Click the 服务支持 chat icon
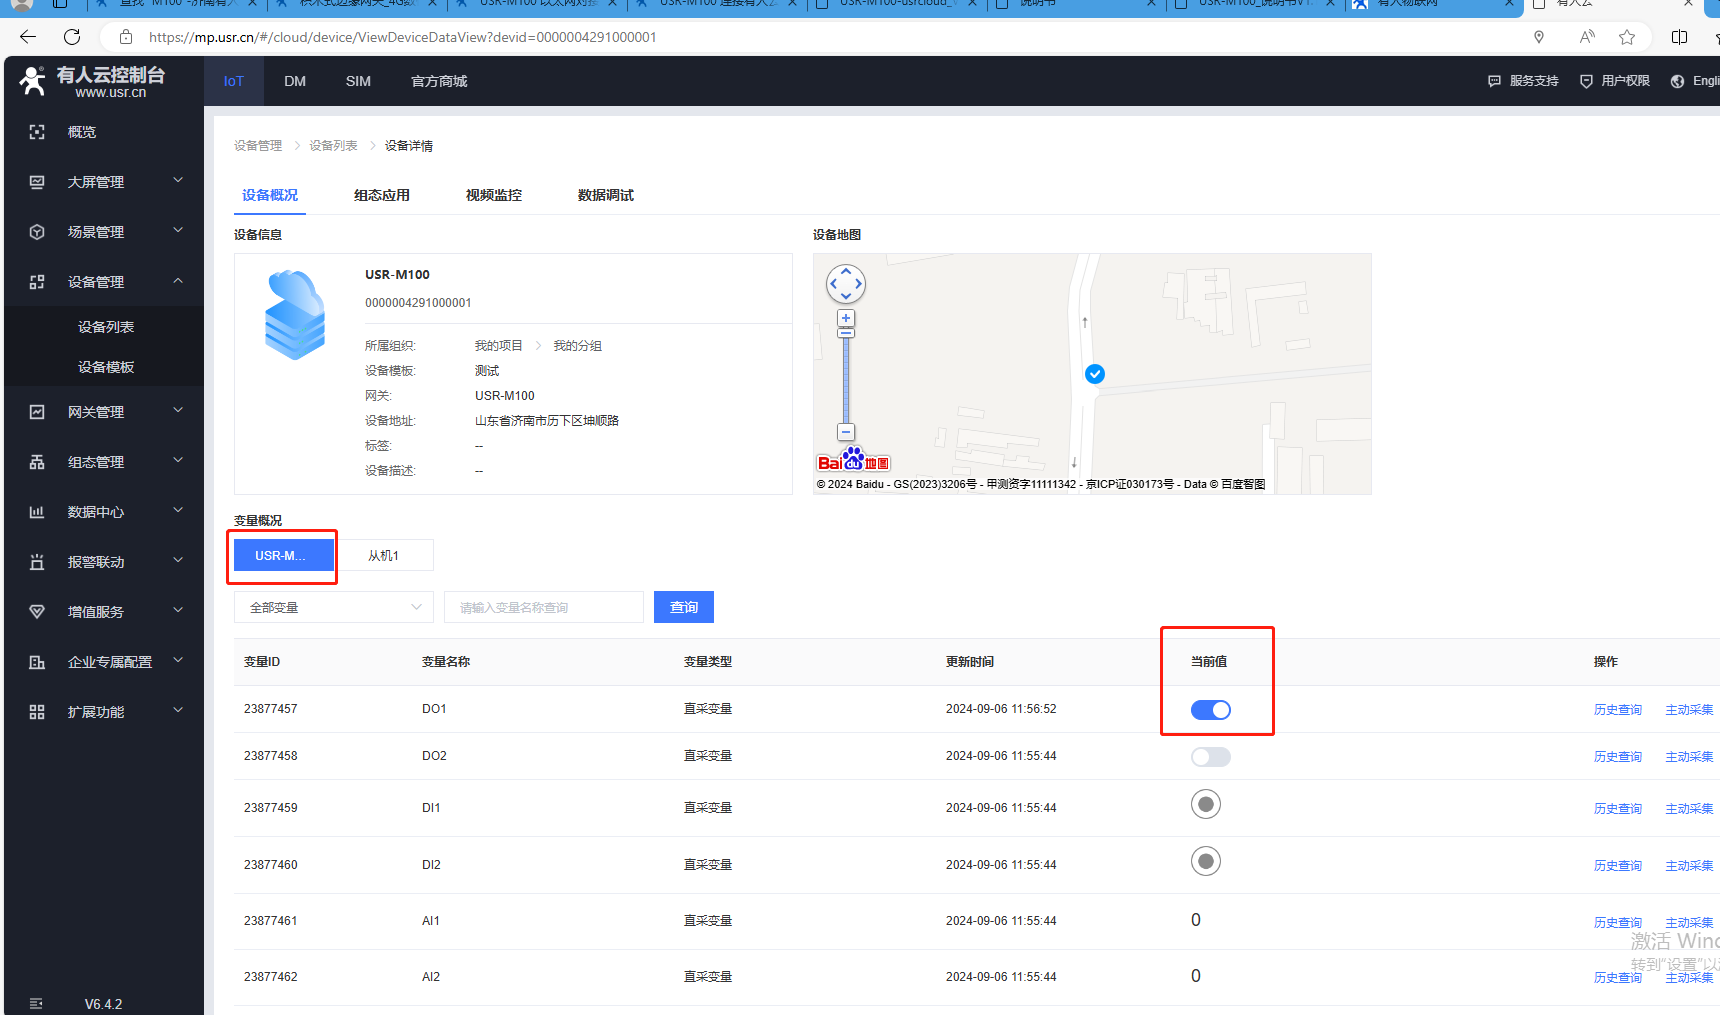Screen dimensions: 1720x1015 pyautogui.click(x=1494, y=81)
